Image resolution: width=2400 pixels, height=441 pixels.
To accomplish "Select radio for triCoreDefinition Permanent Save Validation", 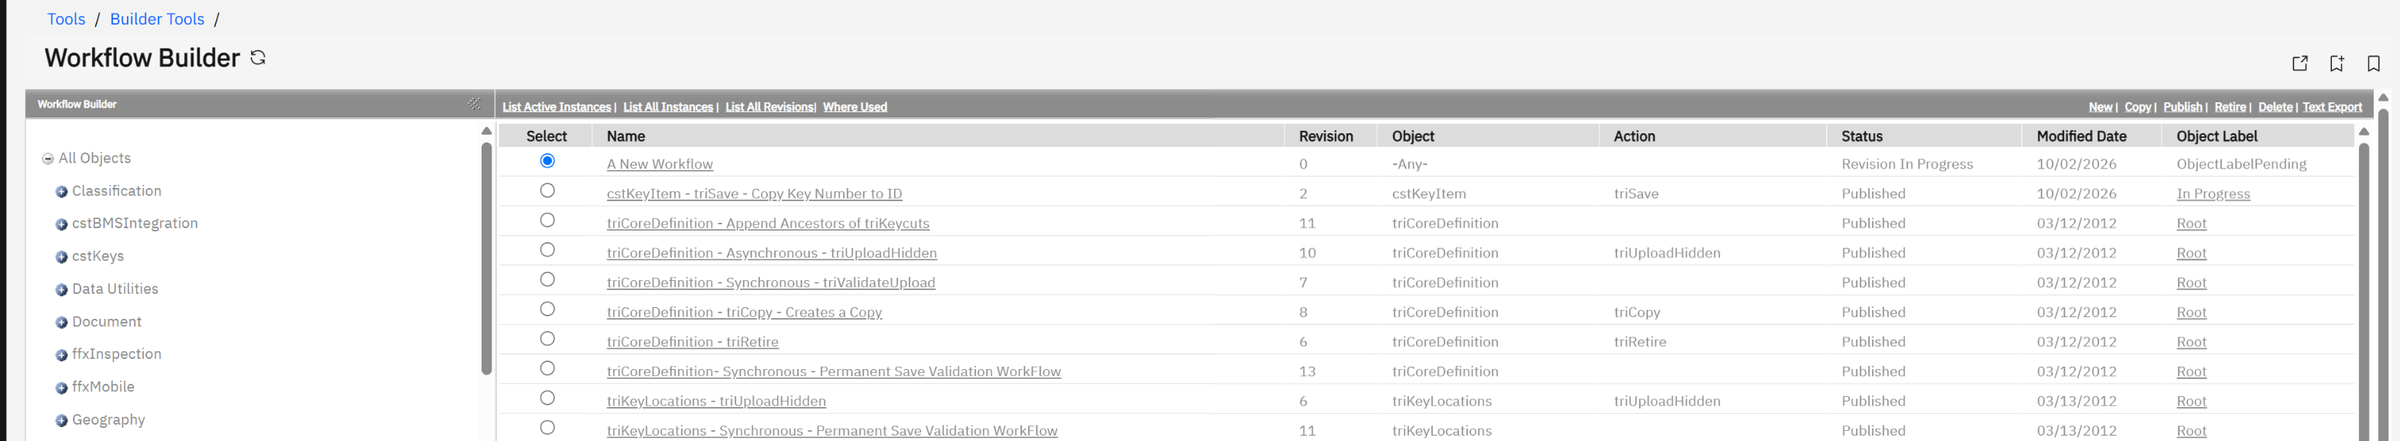I will click(547, 368).
